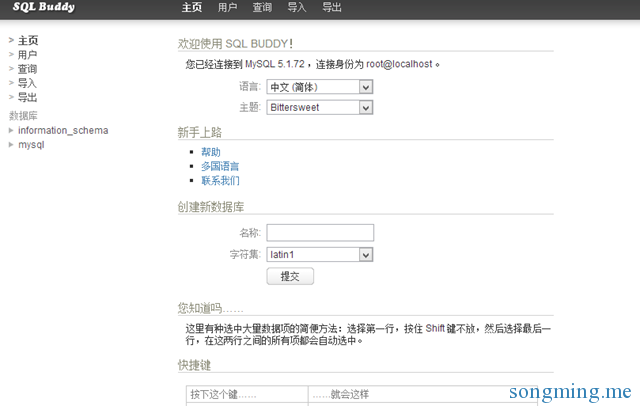
Task: Open the 用户 tab in top navigation
Action: tap(227, 8)
